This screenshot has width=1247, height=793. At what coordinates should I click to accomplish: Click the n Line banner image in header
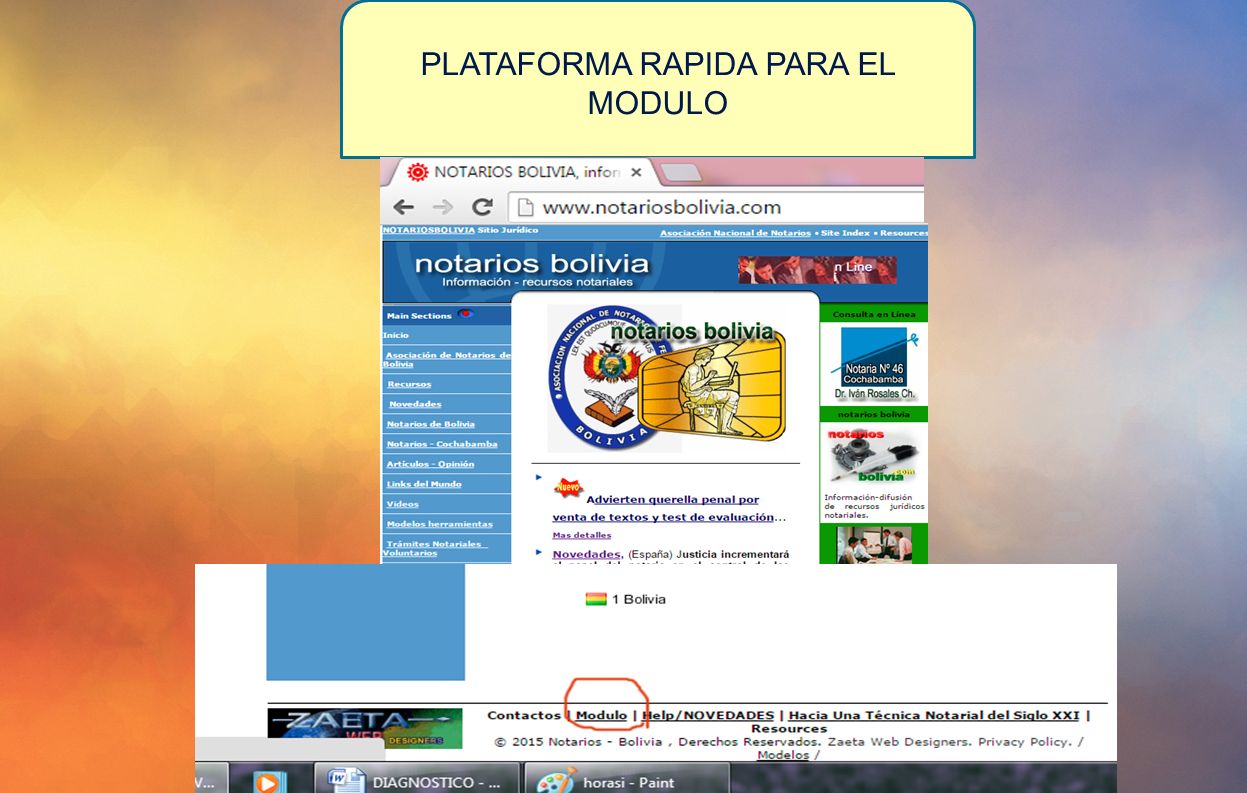[x=817, y=270]
